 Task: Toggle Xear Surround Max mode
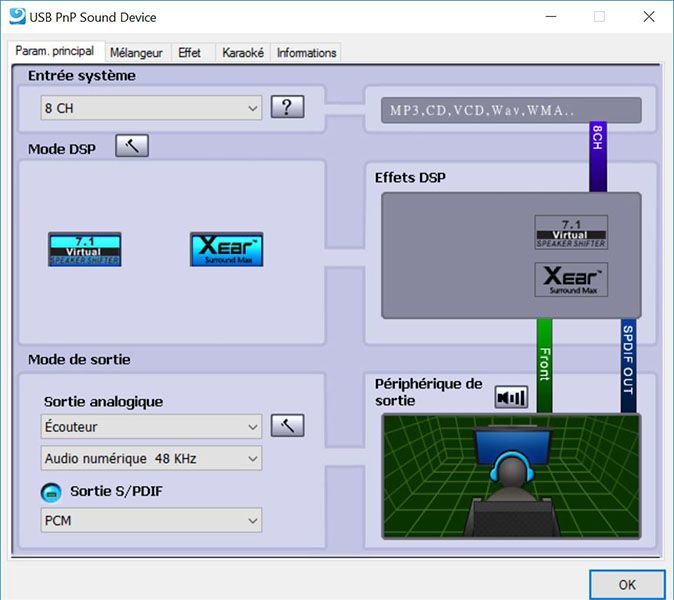pyautogui.click(x=226, y=249)
